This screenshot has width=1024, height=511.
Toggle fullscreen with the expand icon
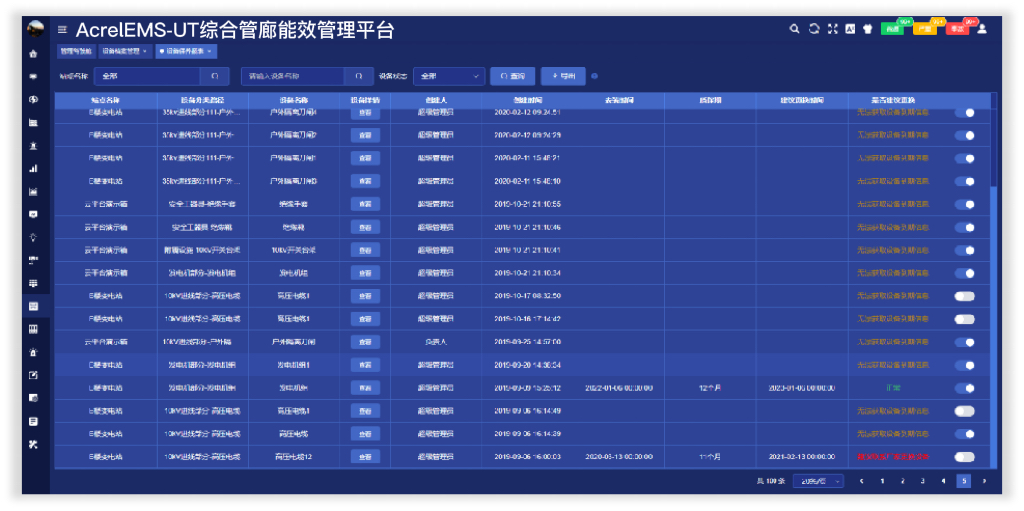click(832, 29)
